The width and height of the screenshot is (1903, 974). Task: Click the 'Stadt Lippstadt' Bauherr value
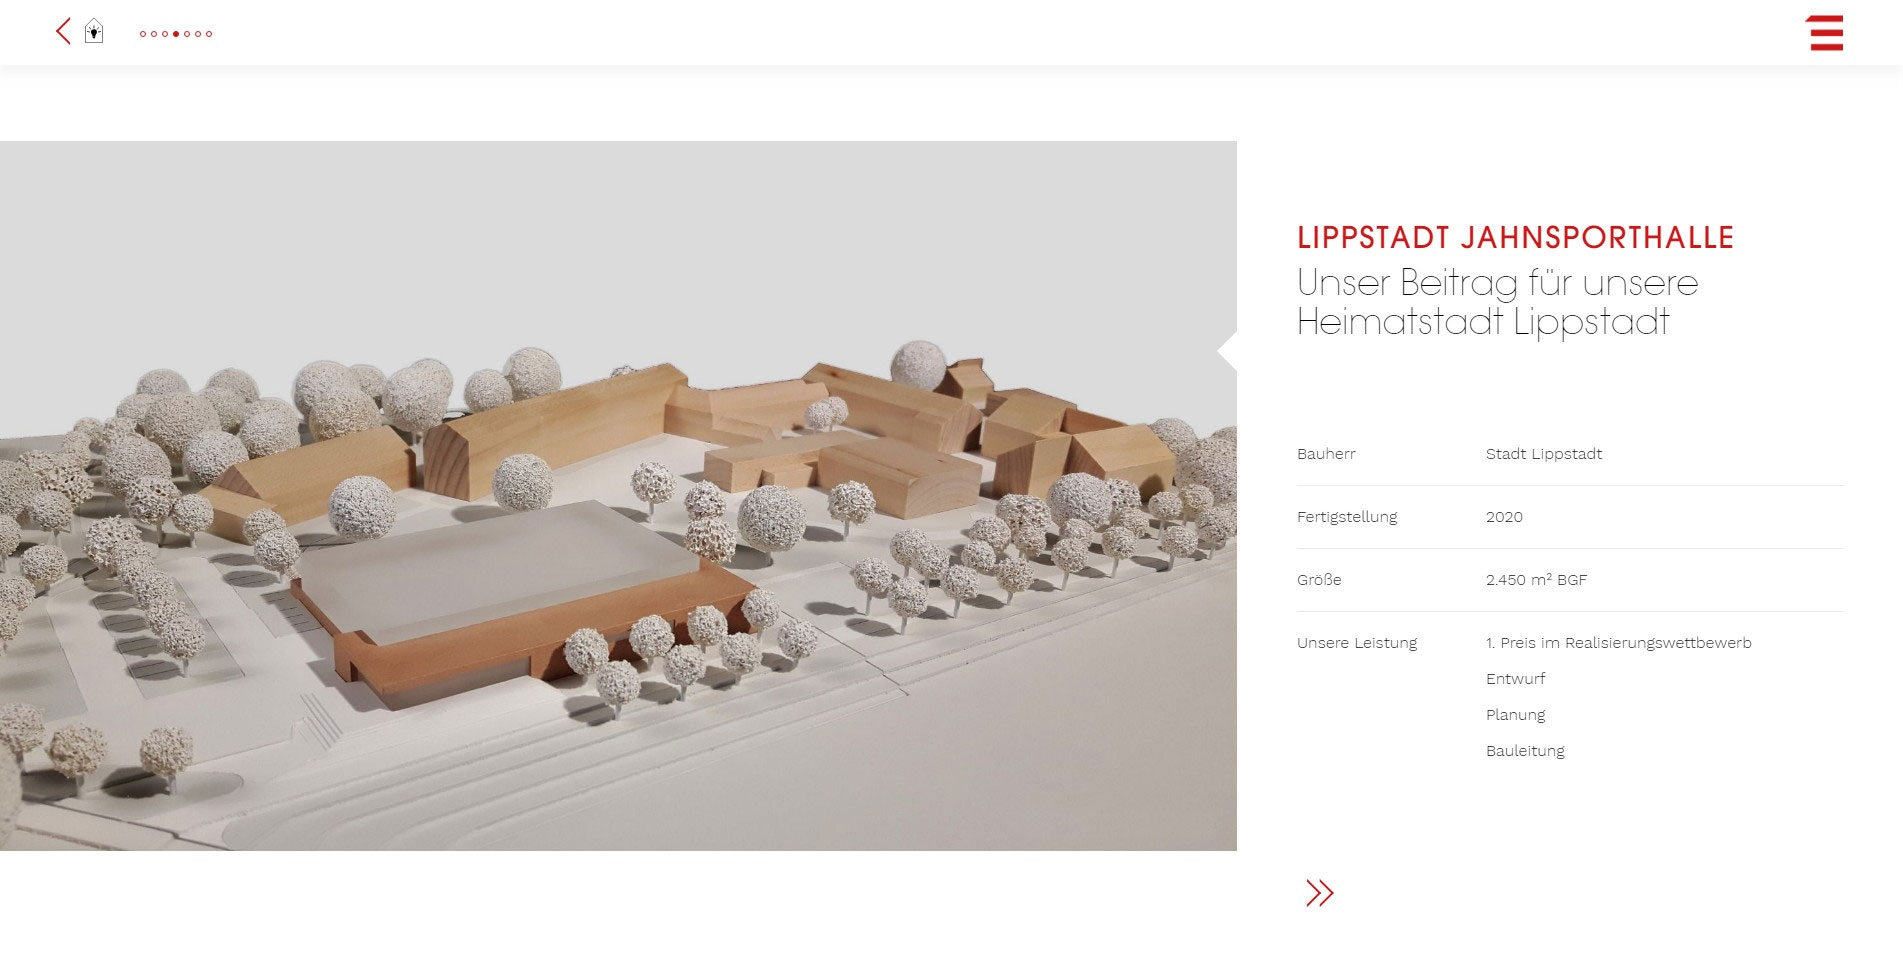point(1543,454)
